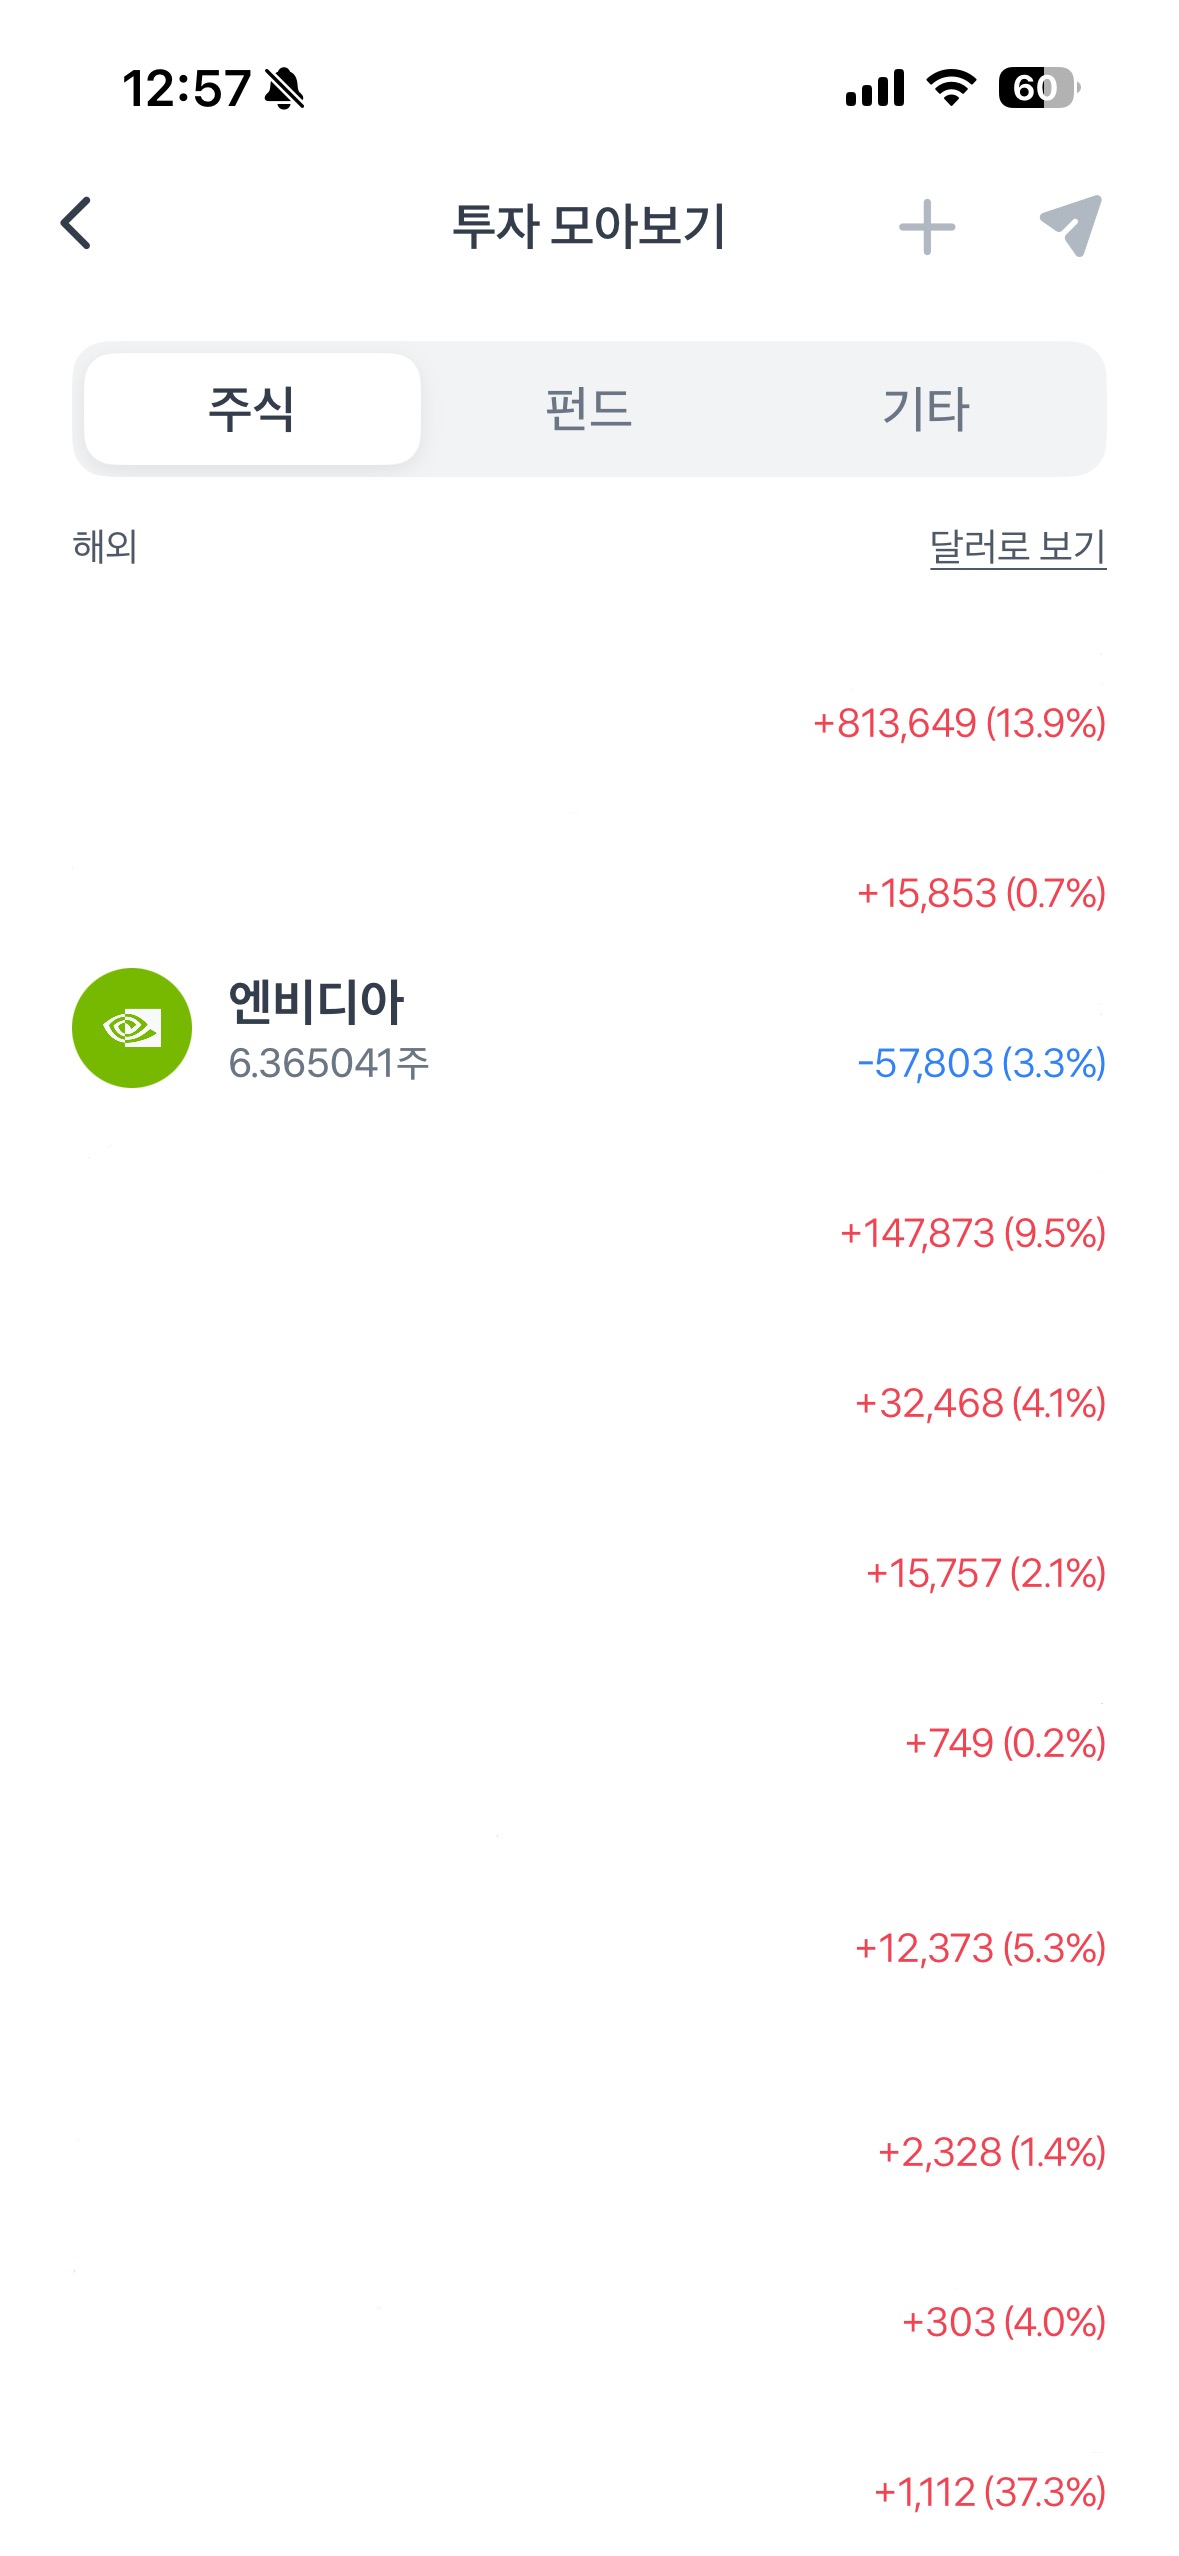The width and height of the screenshot is (1179, 2556).
Task: Toggle 달러로 보기 currency view
Action: (x=1018, y=547)
